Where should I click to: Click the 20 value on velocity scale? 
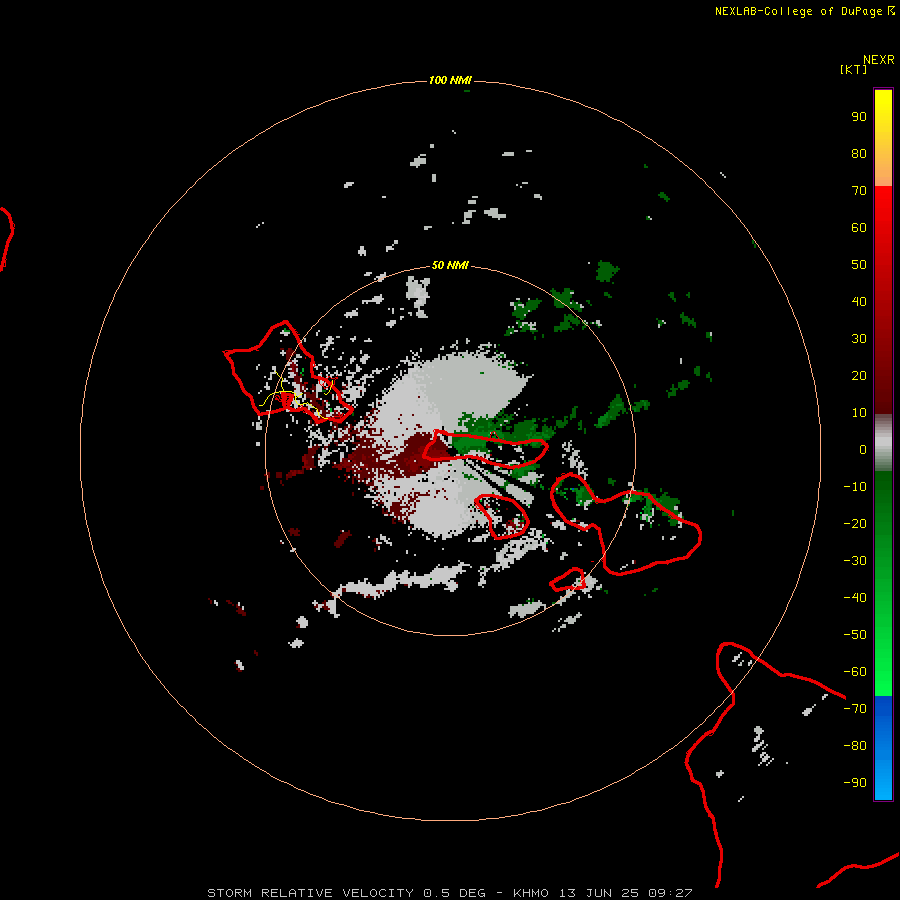(x=859, y=376)
